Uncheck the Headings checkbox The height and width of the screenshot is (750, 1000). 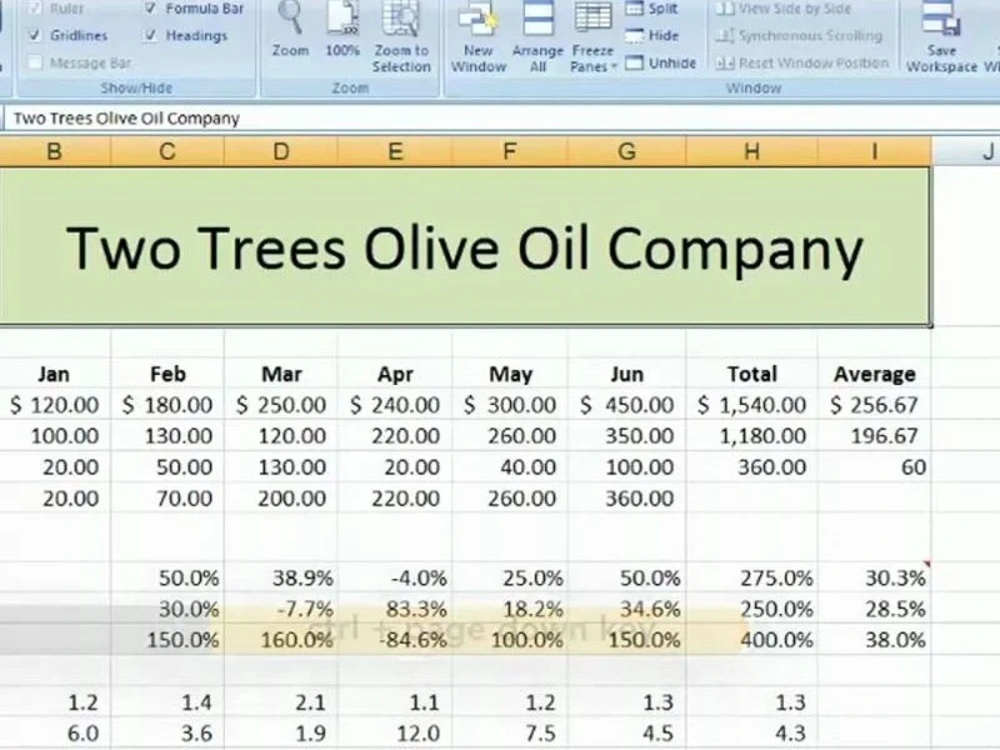click(x=151, y=36)
